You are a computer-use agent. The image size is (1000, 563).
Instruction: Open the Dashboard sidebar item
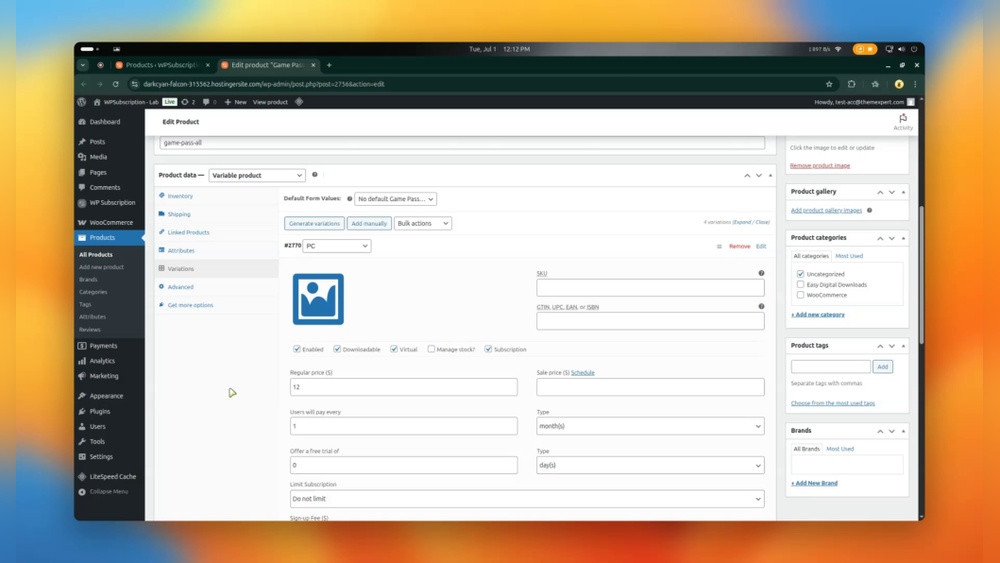tap(105, 122)
